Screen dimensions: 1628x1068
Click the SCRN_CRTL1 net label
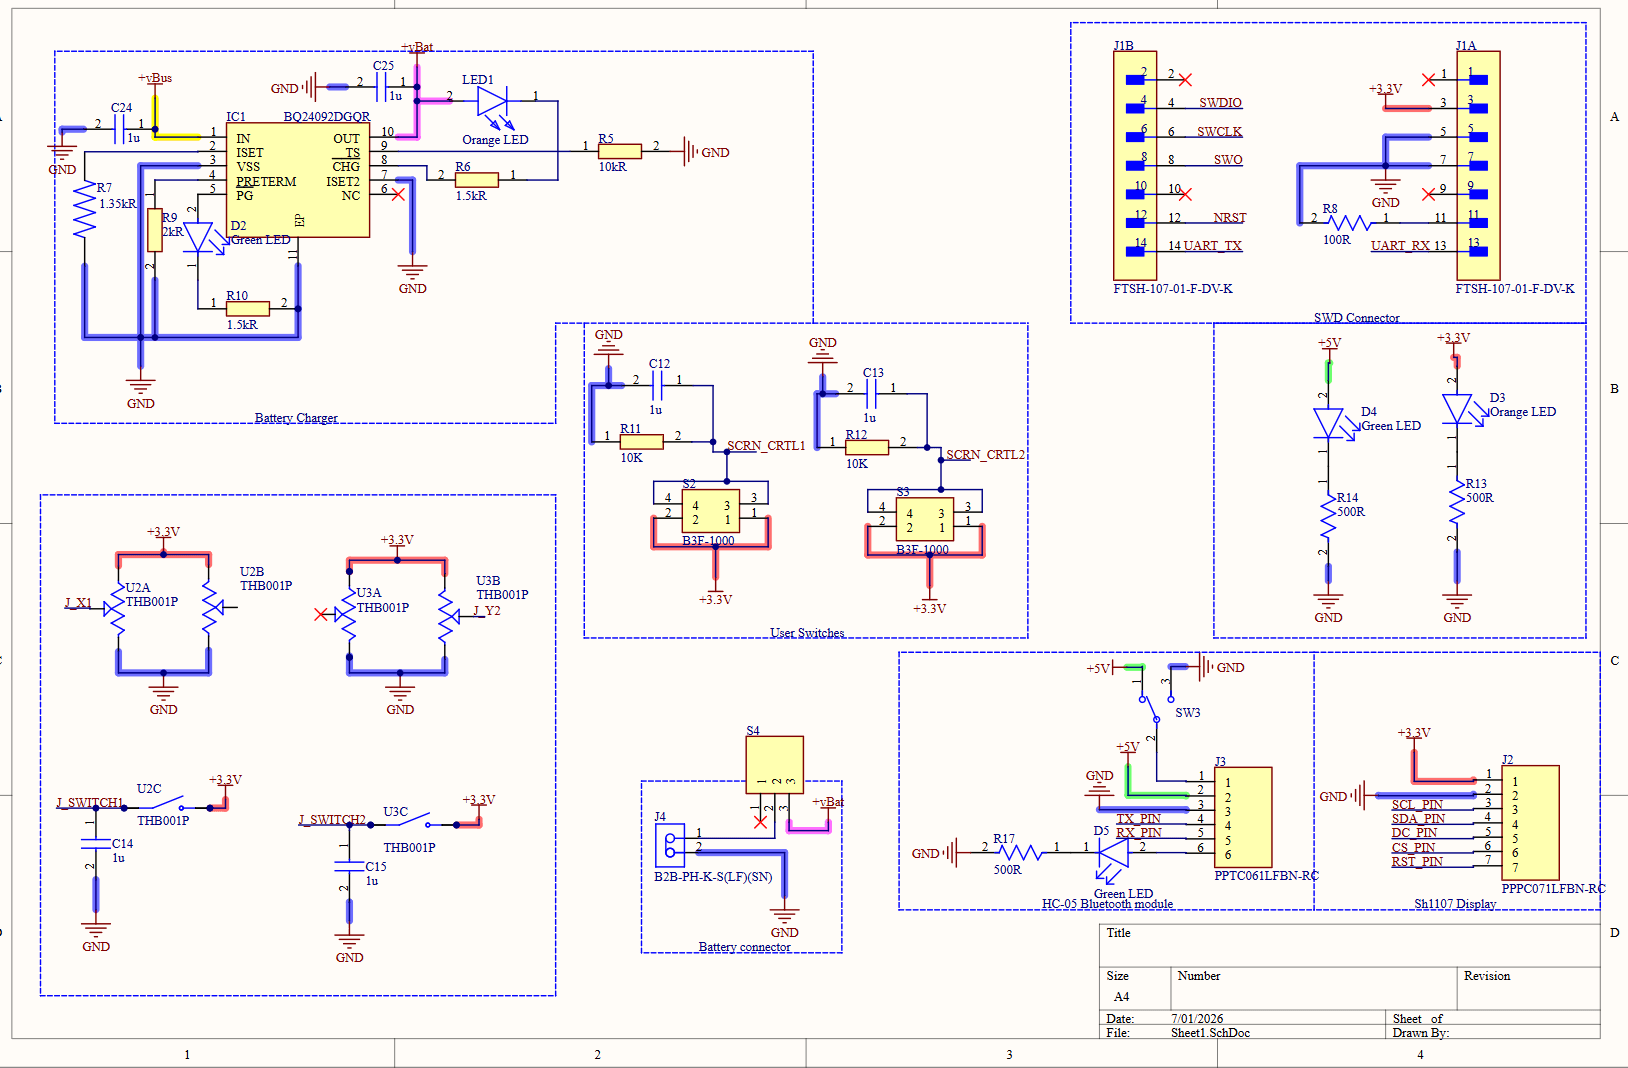(766, 446)
